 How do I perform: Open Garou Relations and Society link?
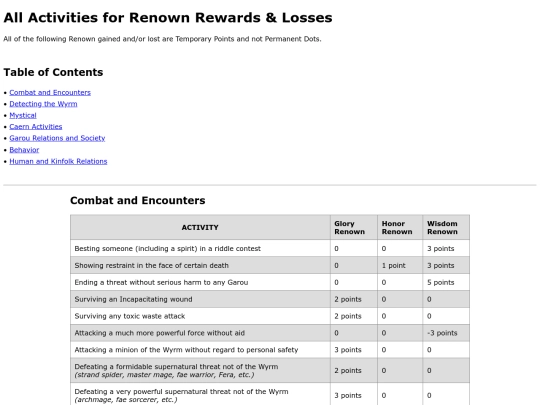(57, 138)
